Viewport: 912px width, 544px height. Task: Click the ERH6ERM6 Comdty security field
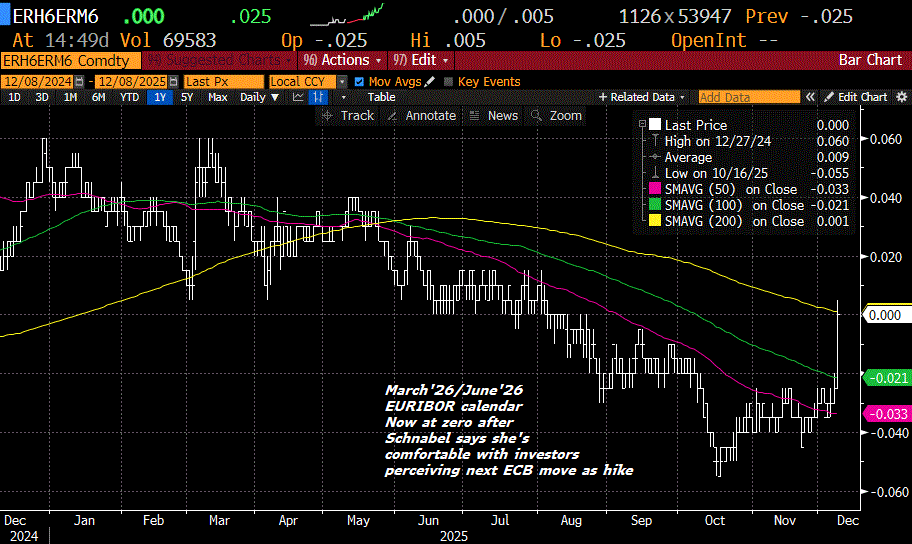click(71, 61)
